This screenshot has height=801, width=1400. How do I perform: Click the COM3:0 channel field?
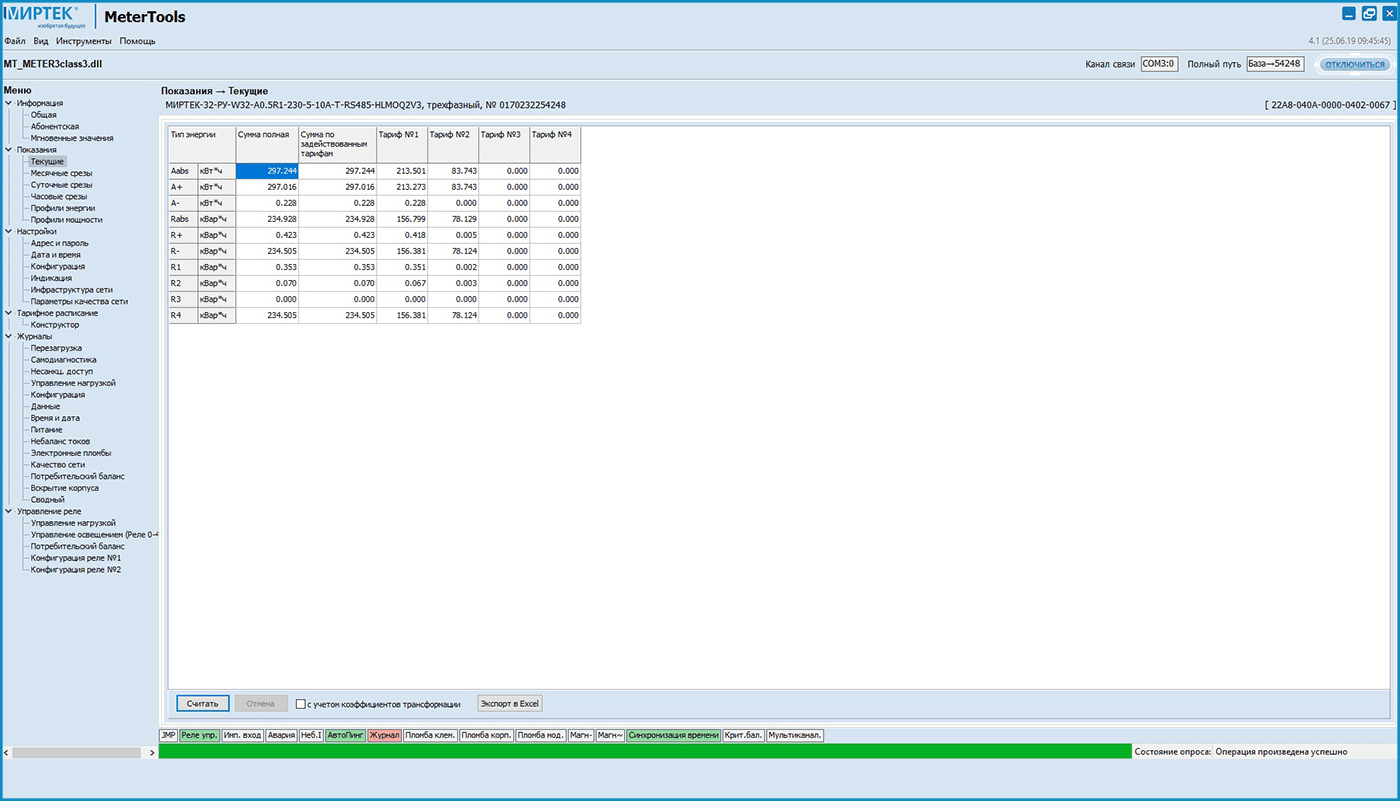[1159, 64]
